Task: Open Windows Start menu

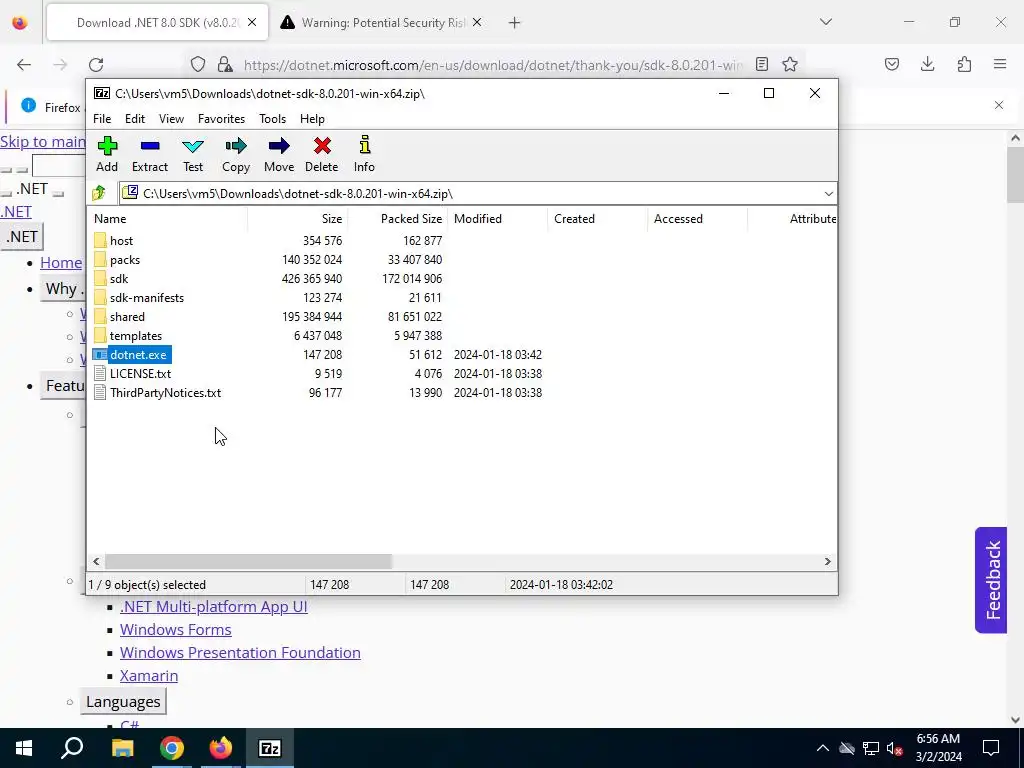Action: 24,748
